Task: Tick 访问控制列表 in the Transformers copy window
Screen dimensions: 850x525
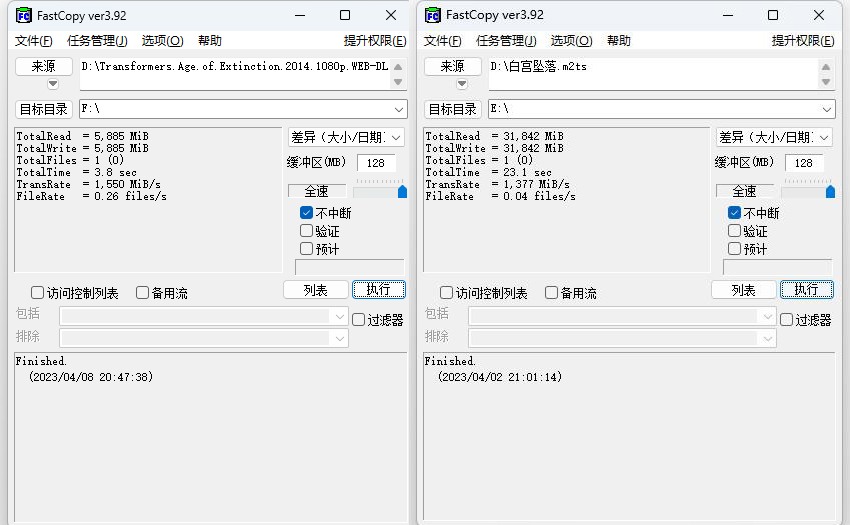Action: point(37,293)
